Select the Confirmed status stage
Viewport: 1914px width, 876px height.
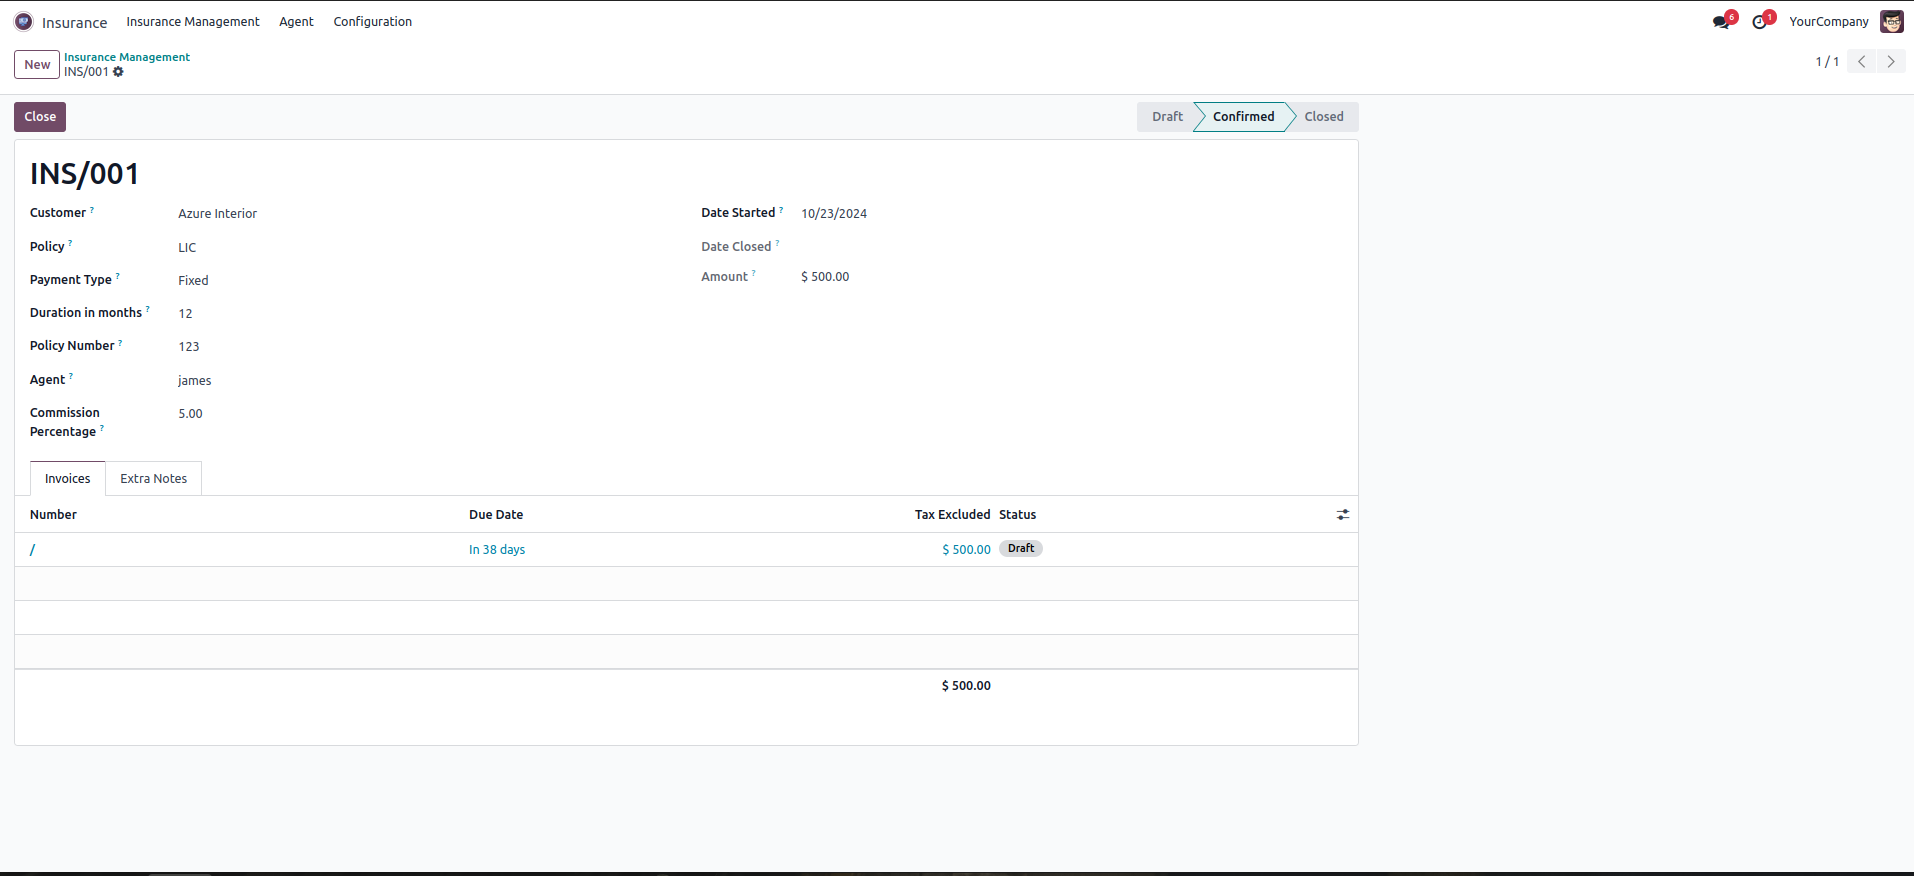pyautogui.click(x=1243, y=117)
